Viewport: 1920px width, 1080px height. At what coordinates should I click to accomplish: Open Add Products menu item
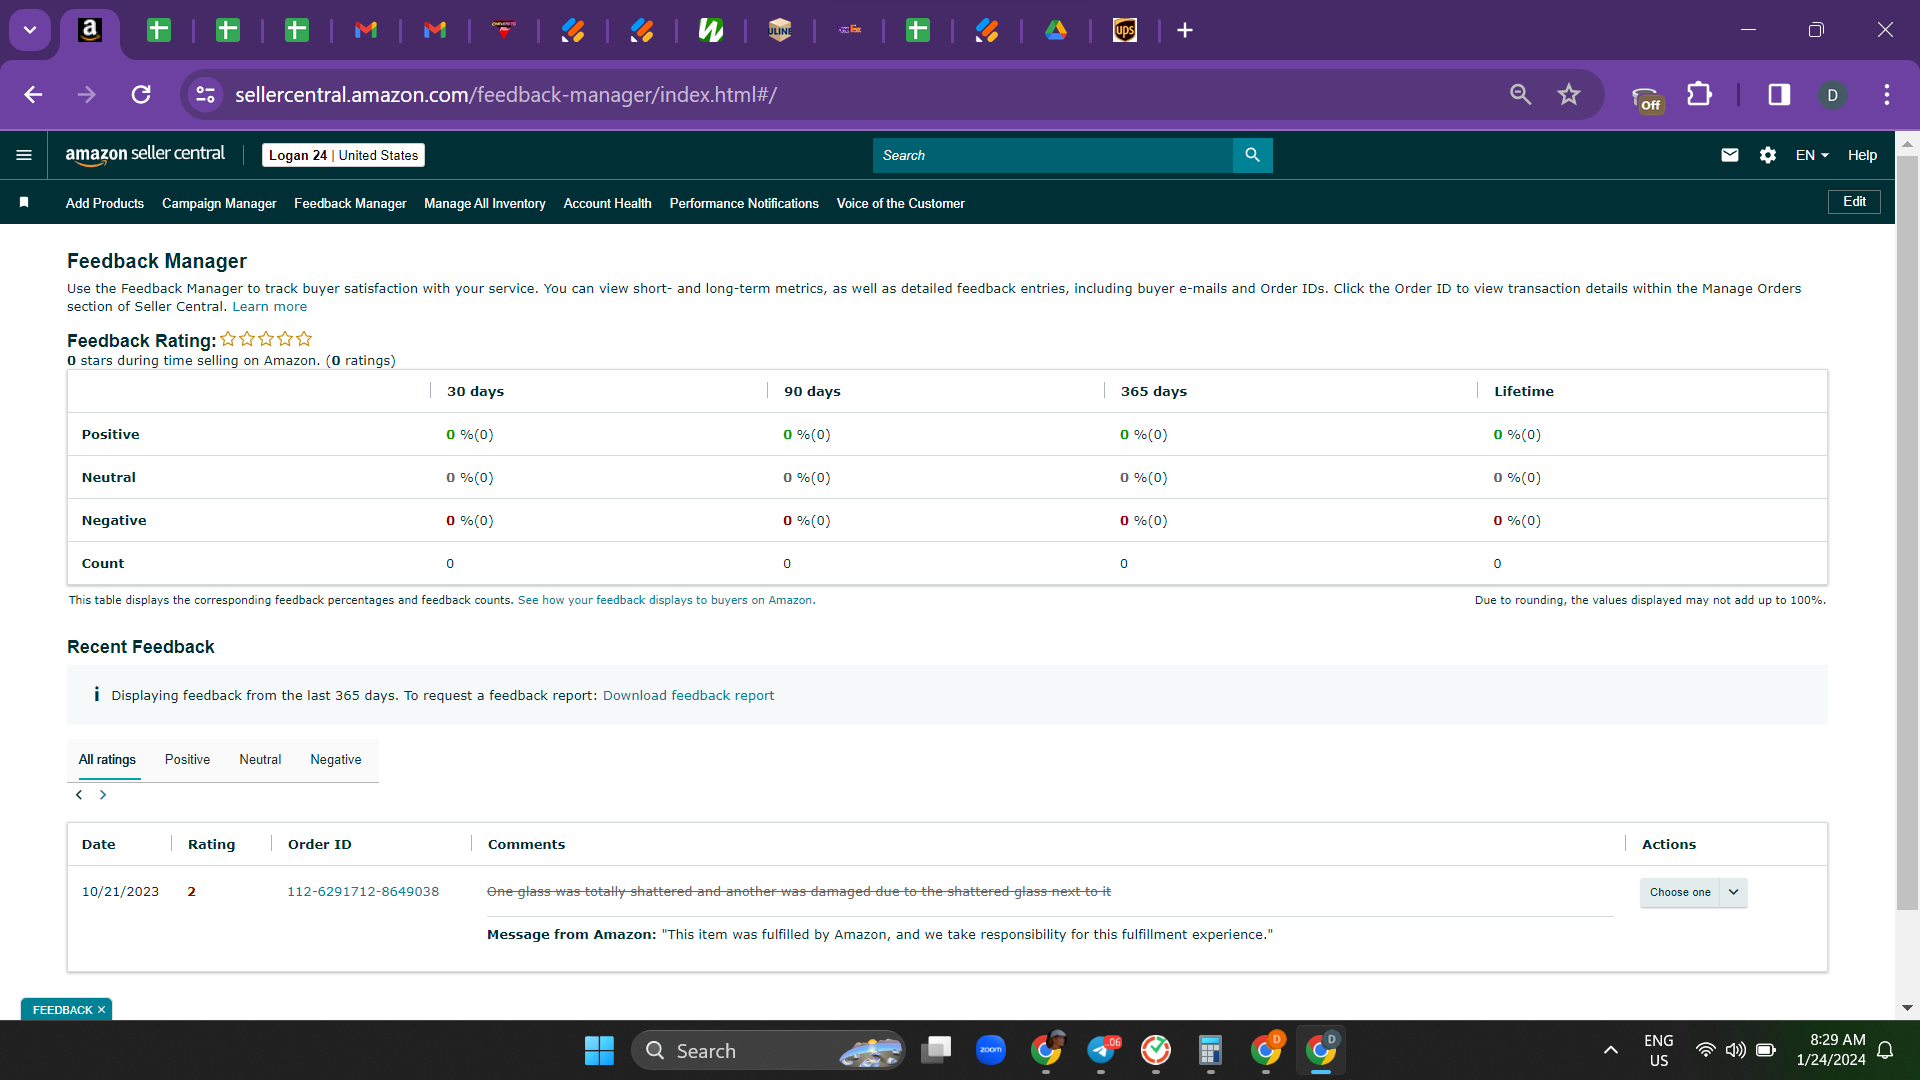pyautogui.click(x=105, y=203)
